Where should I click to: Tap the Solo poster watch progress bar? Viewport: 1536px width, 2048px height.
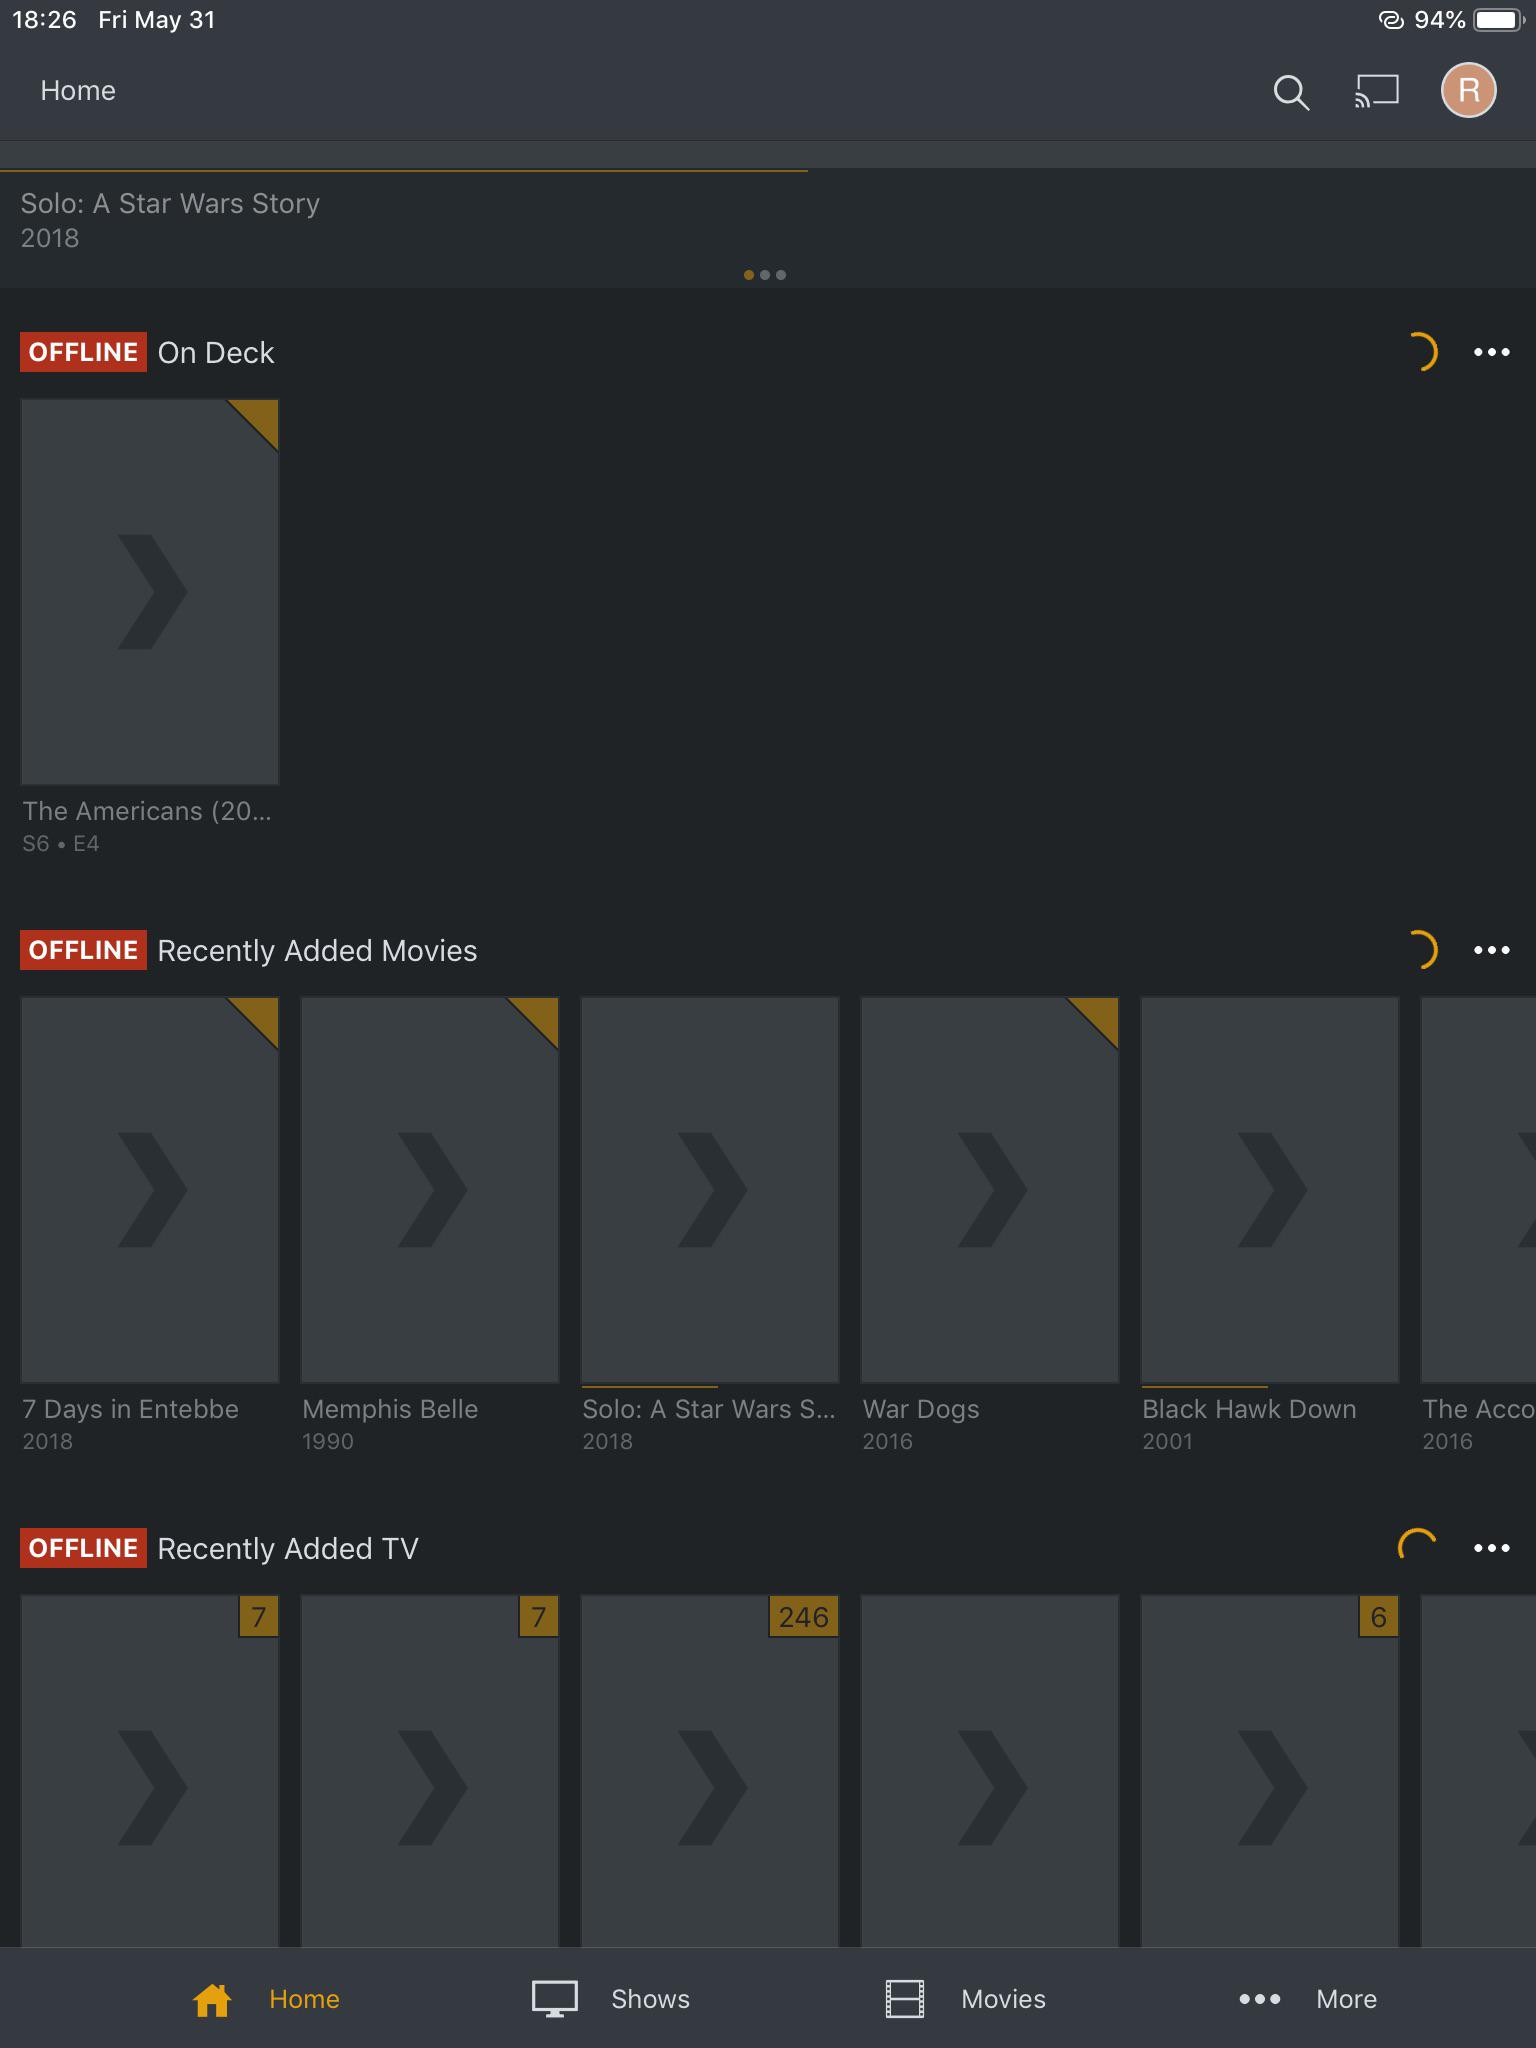[649, 1387]
